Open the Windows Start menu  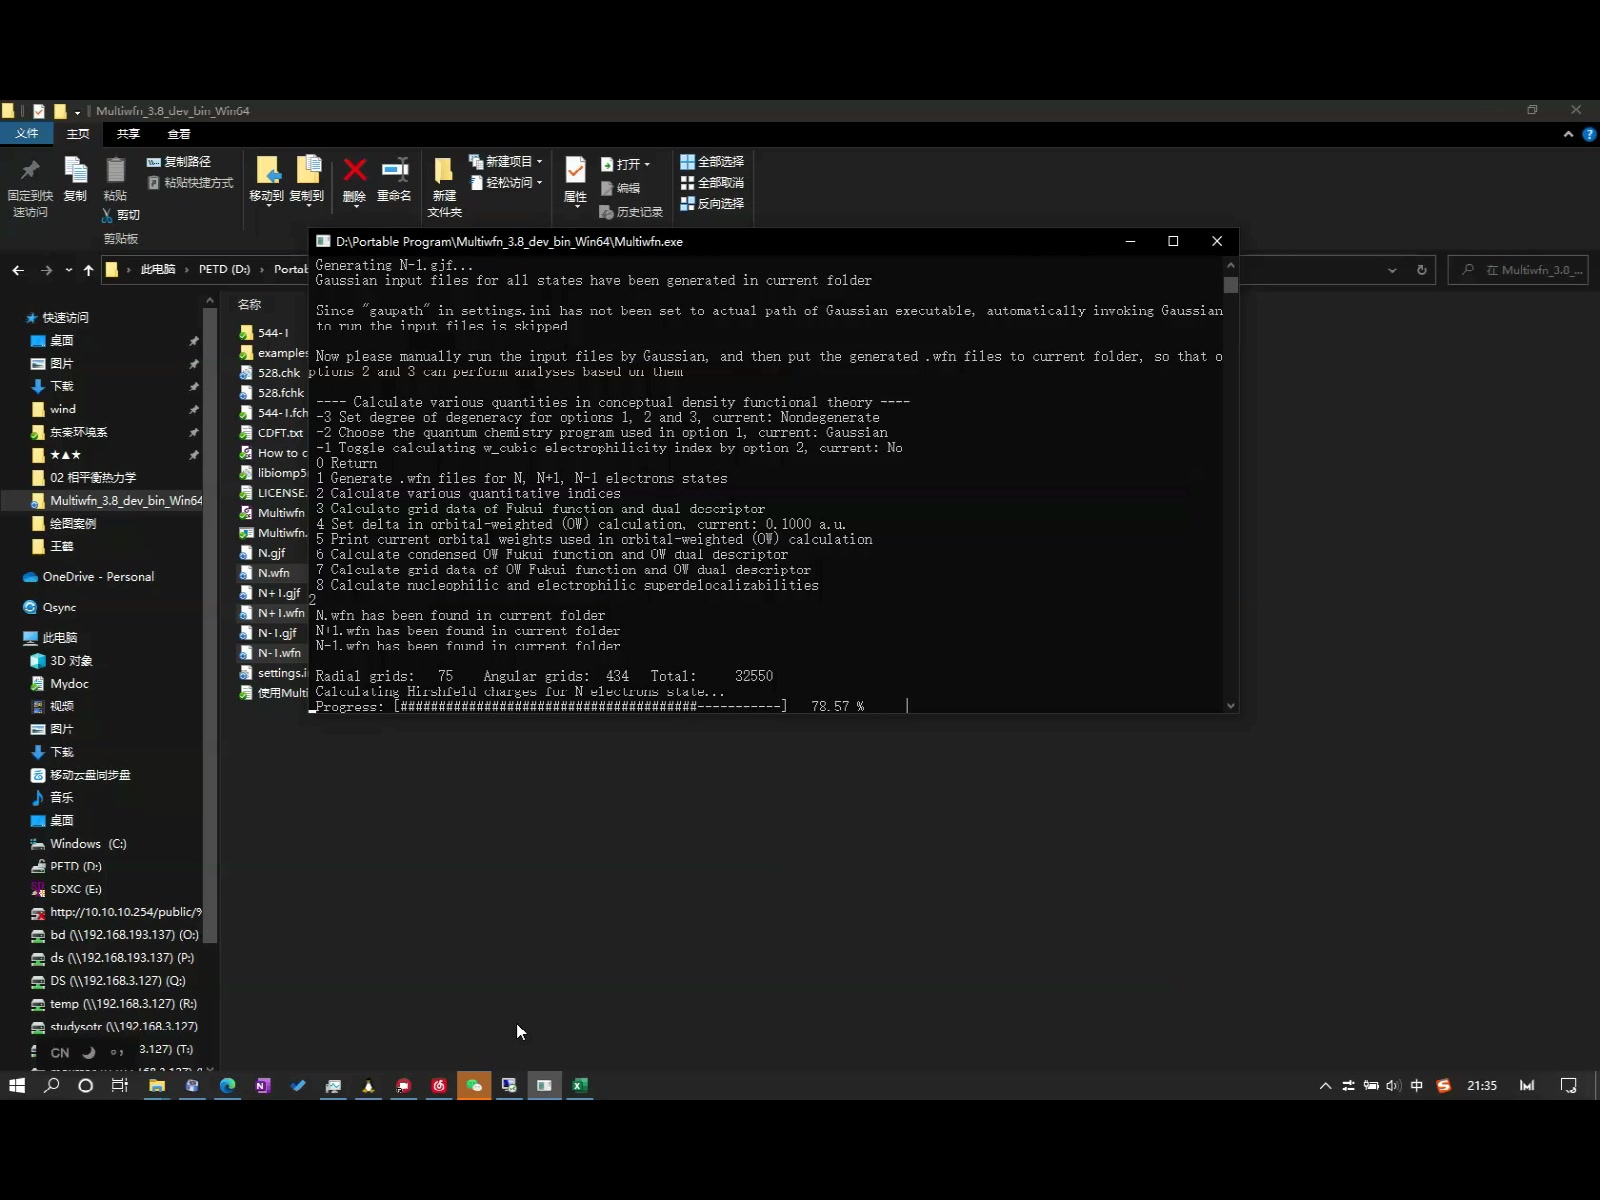pyautogui.click(x=17, y=1085)
